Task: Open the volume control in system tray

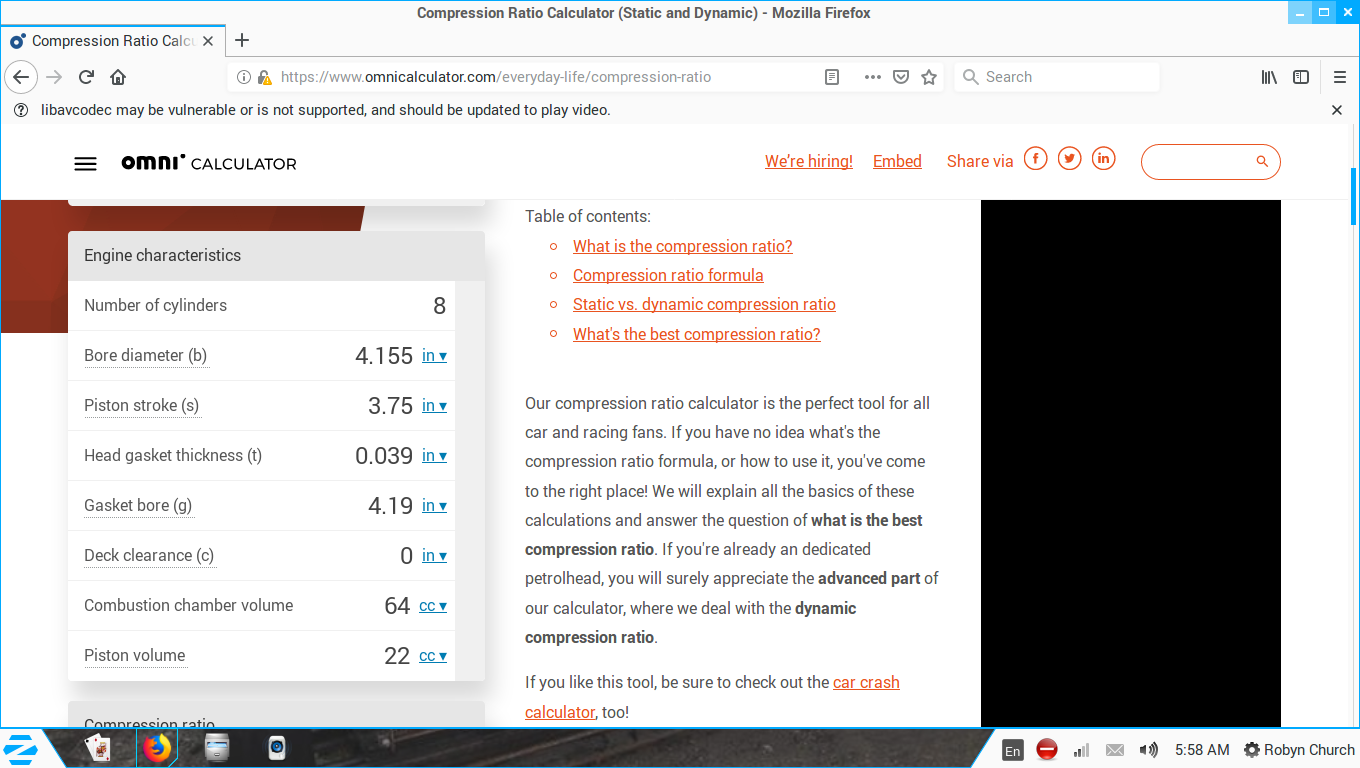Action: 1149,750
